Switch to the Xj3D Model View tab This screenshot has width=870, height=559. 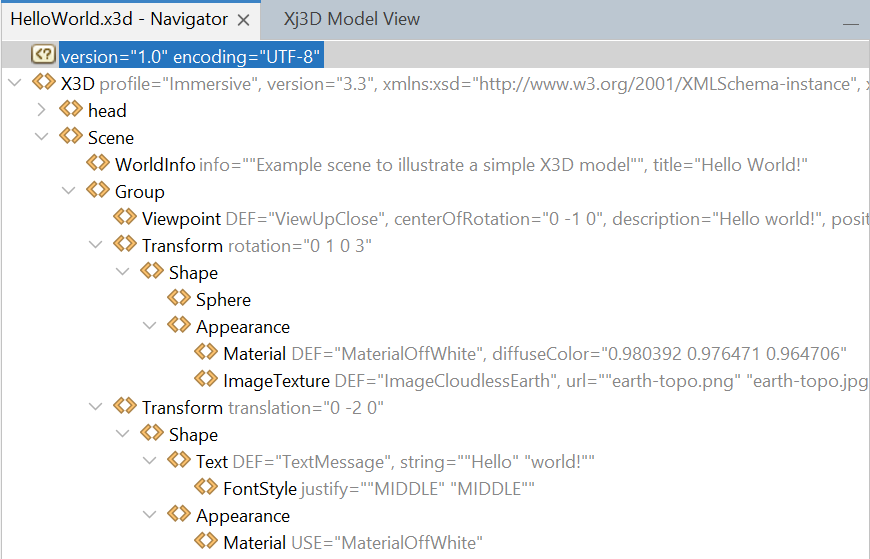pyautogui.click(x=351, y=19)
